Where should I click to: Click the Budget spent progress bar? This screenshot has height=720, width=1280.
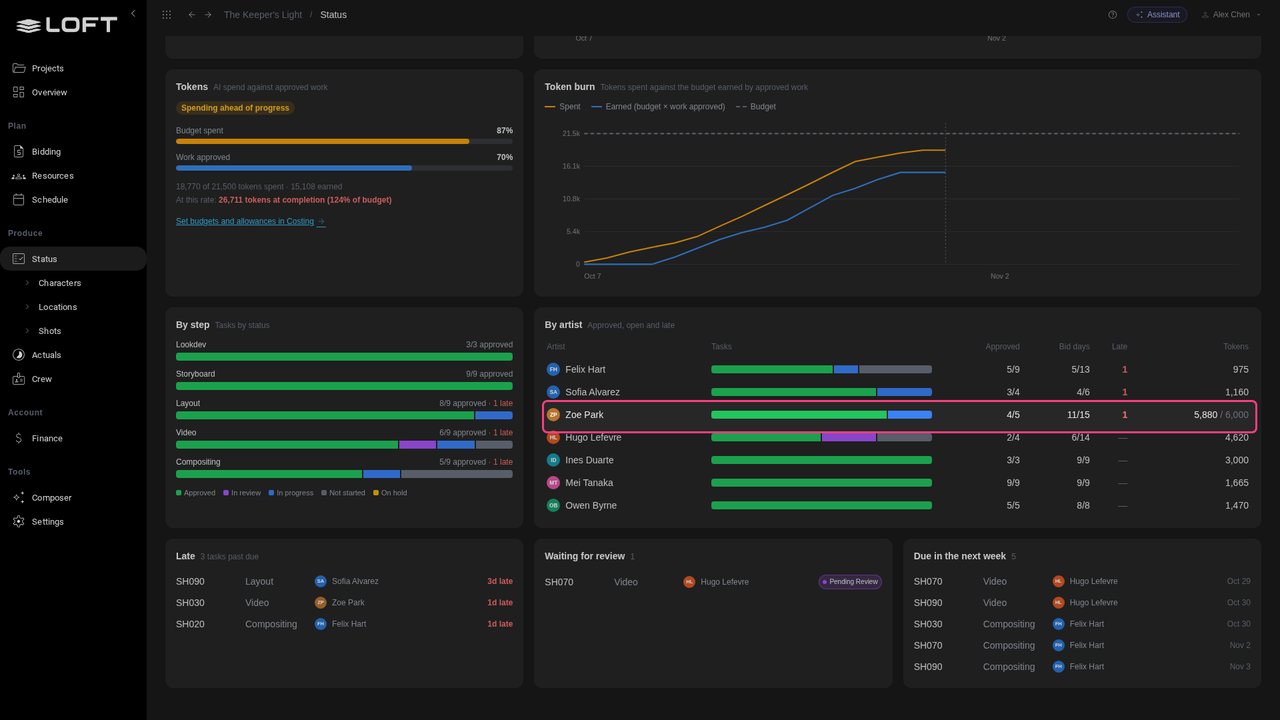pyautogui.click(x=344, y=142)
